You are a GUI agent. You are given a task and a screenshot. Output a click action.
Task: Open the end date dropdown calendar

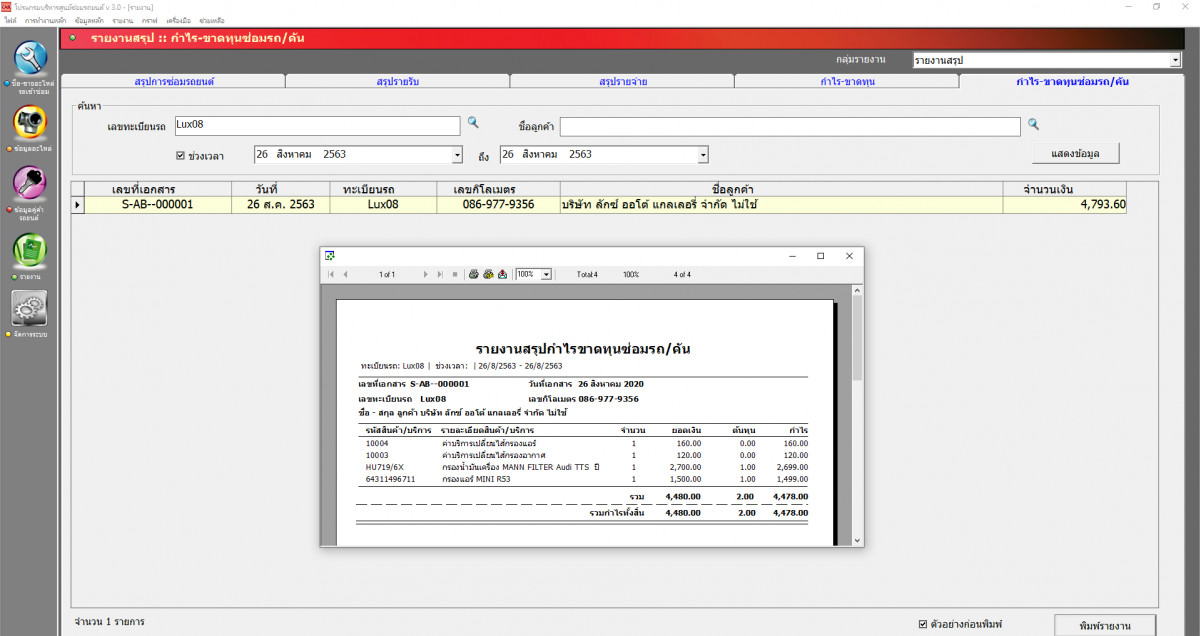(703, 155)
